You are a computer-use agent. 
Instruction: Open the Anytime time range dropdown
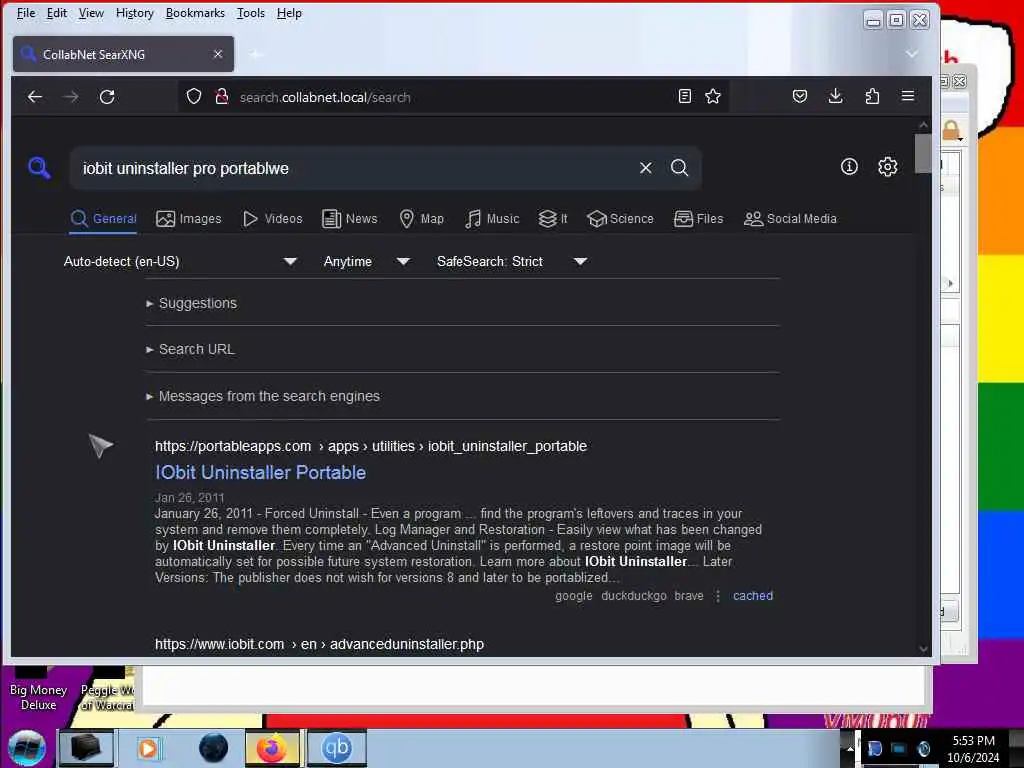366,261
